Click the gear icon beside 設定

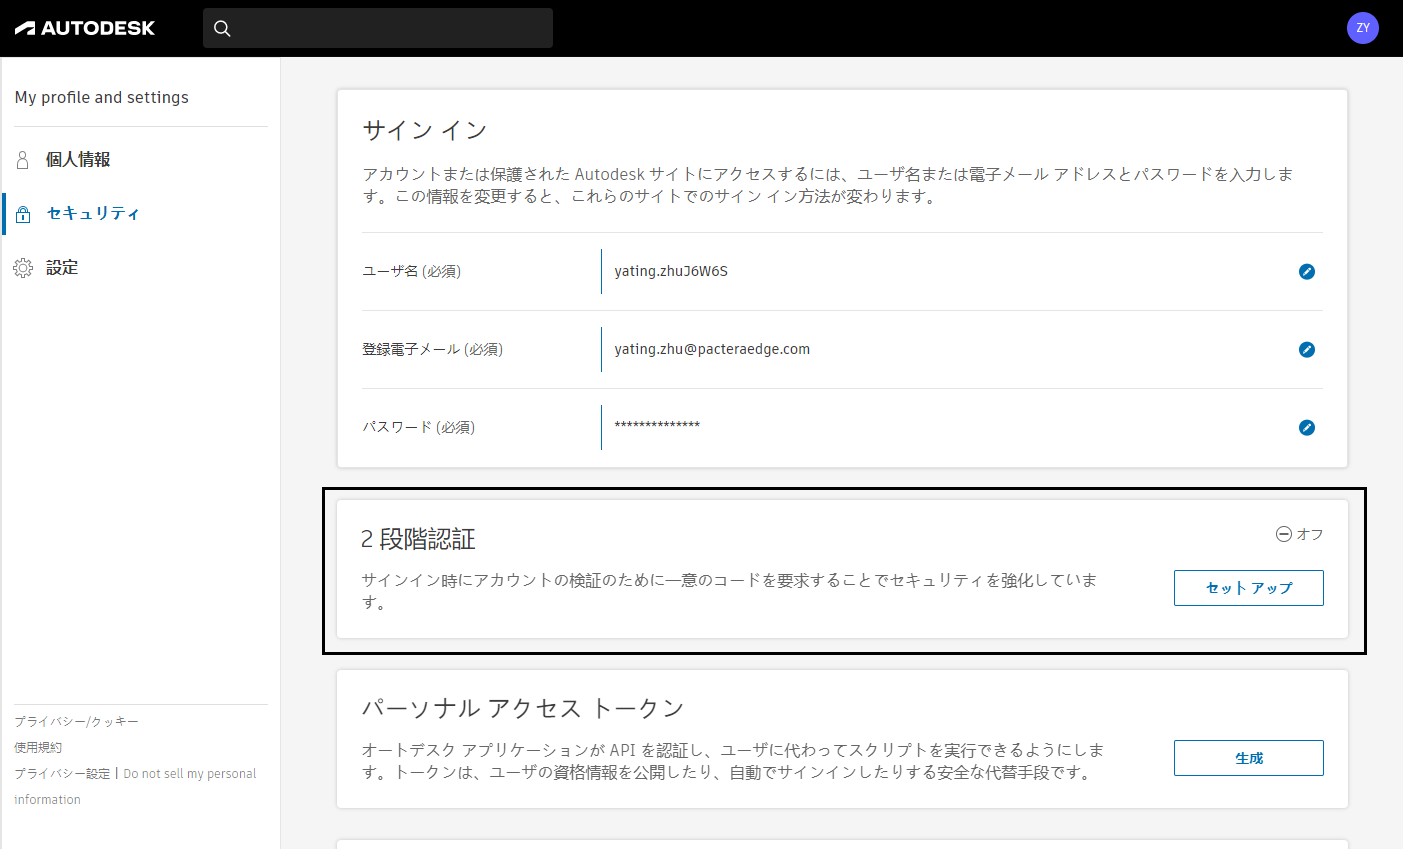(22, 267)
